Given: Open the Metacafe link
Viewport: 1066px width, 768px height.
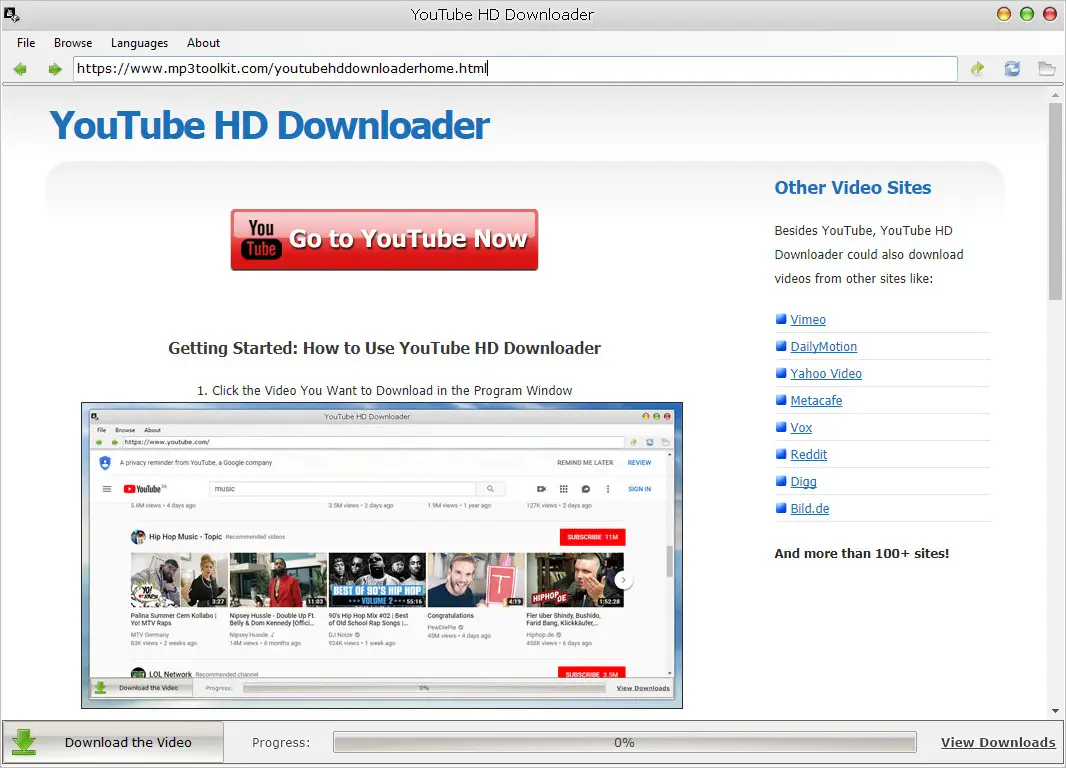Looking at the screenshot, I should (x=816, y=400).
